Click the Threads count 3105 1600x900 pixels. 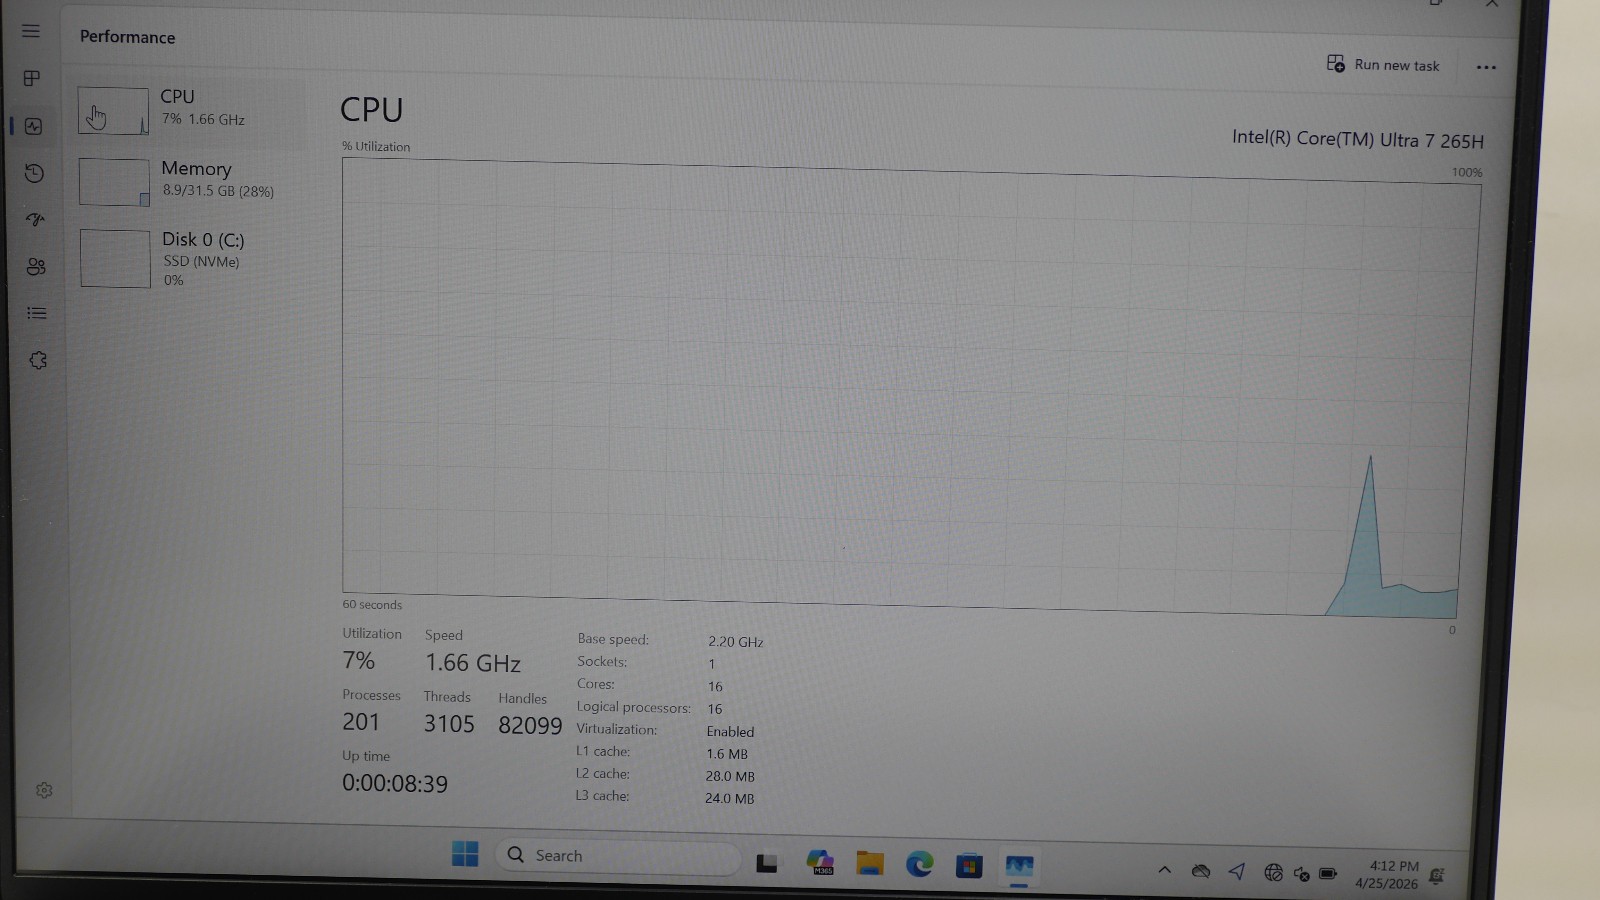(x=449, y=723)
